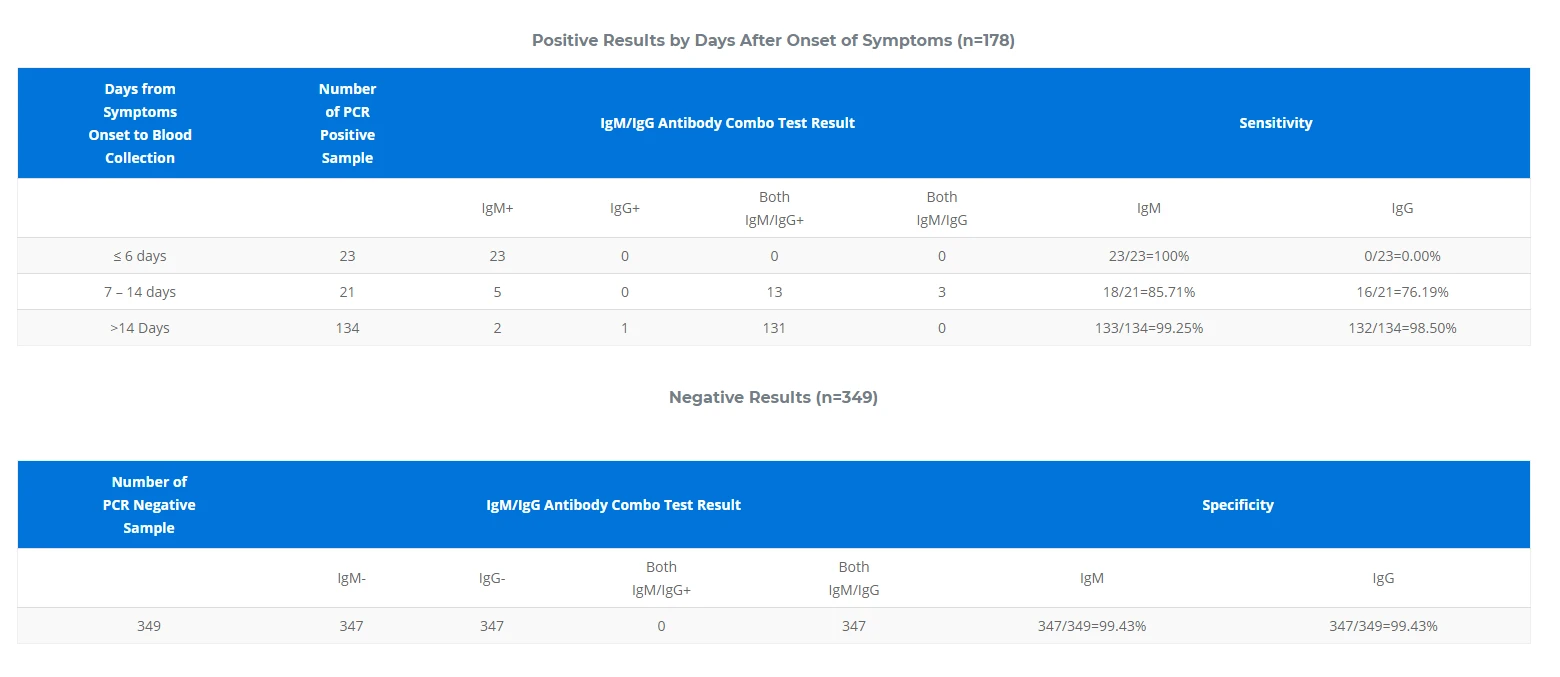The image size is (1560, 677).
Task: Click the IgM+ subheader in positive table
Action: coord(497,208)
